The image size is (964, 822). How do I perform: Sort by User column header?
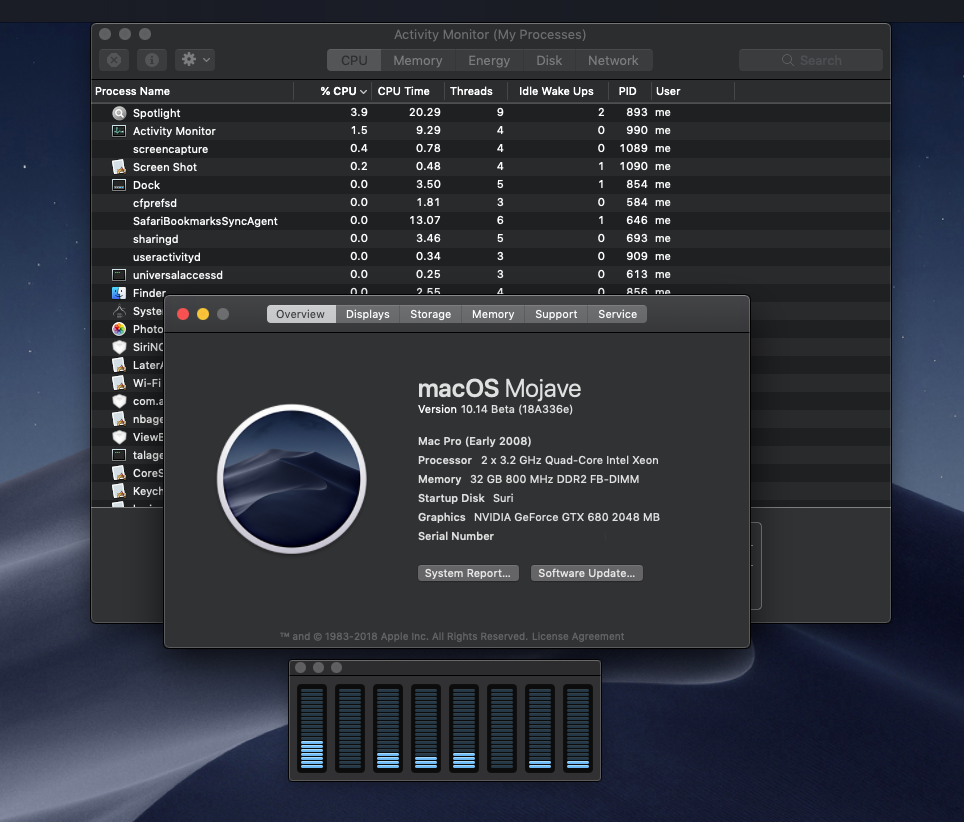(x=692, y=91)
